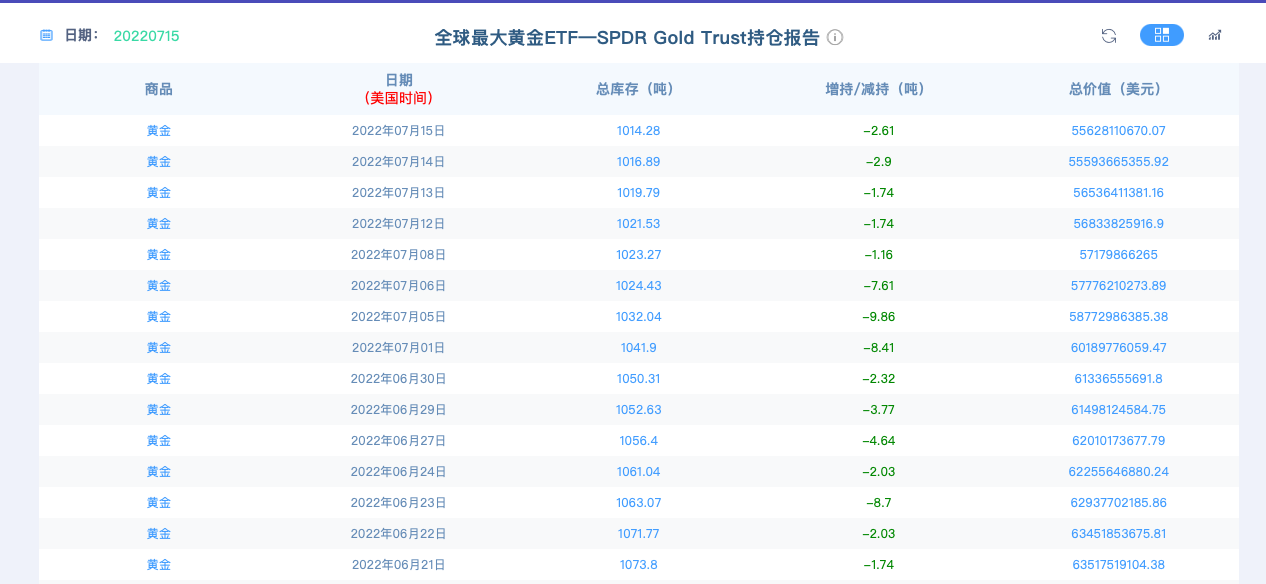Click change value -1.16
This screenshot has height=584, width=1266.
click(879, 254)
